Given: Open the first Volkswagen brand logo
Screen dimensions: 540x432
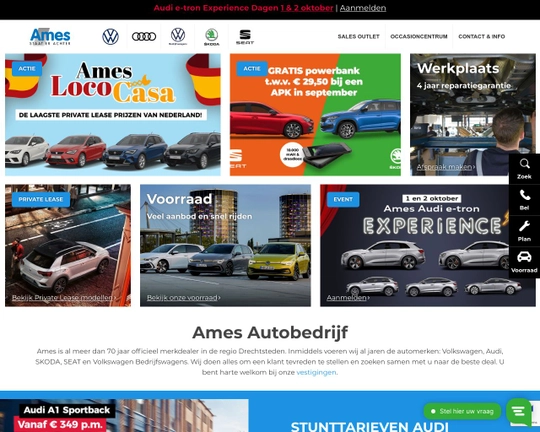Looking at the screenshot, I should [111, 37].
